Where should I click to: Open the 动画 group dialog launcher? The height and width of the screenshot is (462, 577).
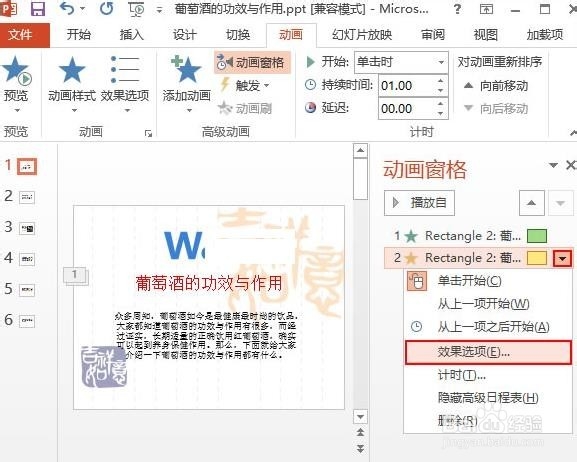click(148, 134)
